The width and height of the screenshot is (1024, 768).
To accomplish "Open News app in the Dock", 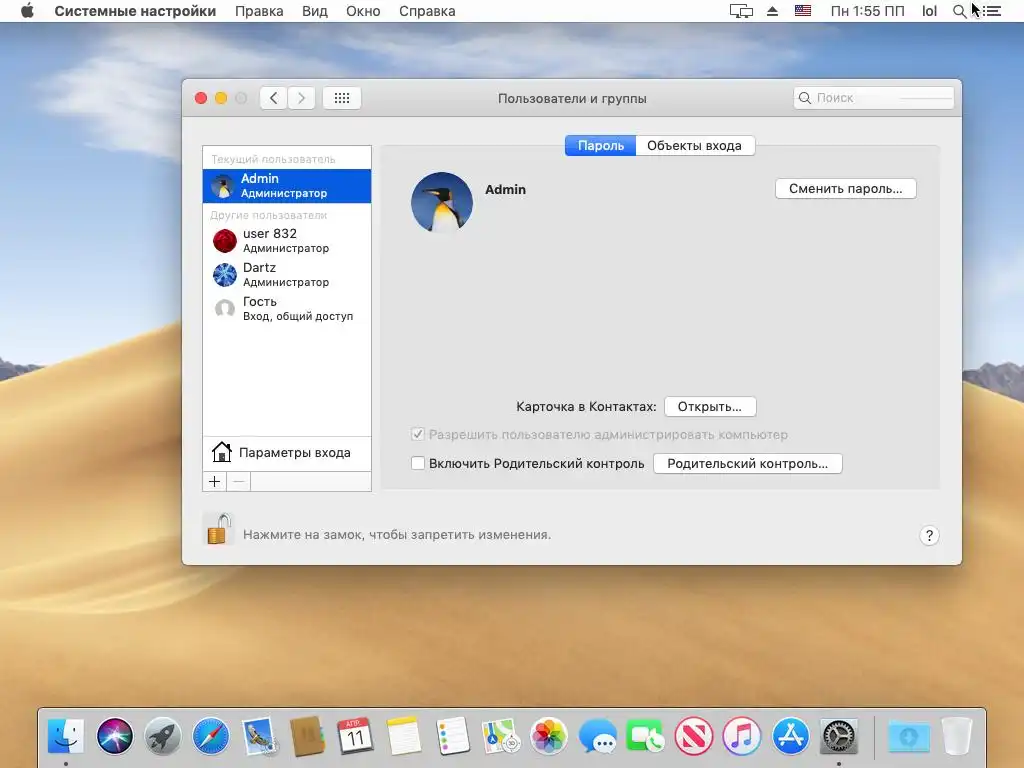I will click(x=694, y=736).
